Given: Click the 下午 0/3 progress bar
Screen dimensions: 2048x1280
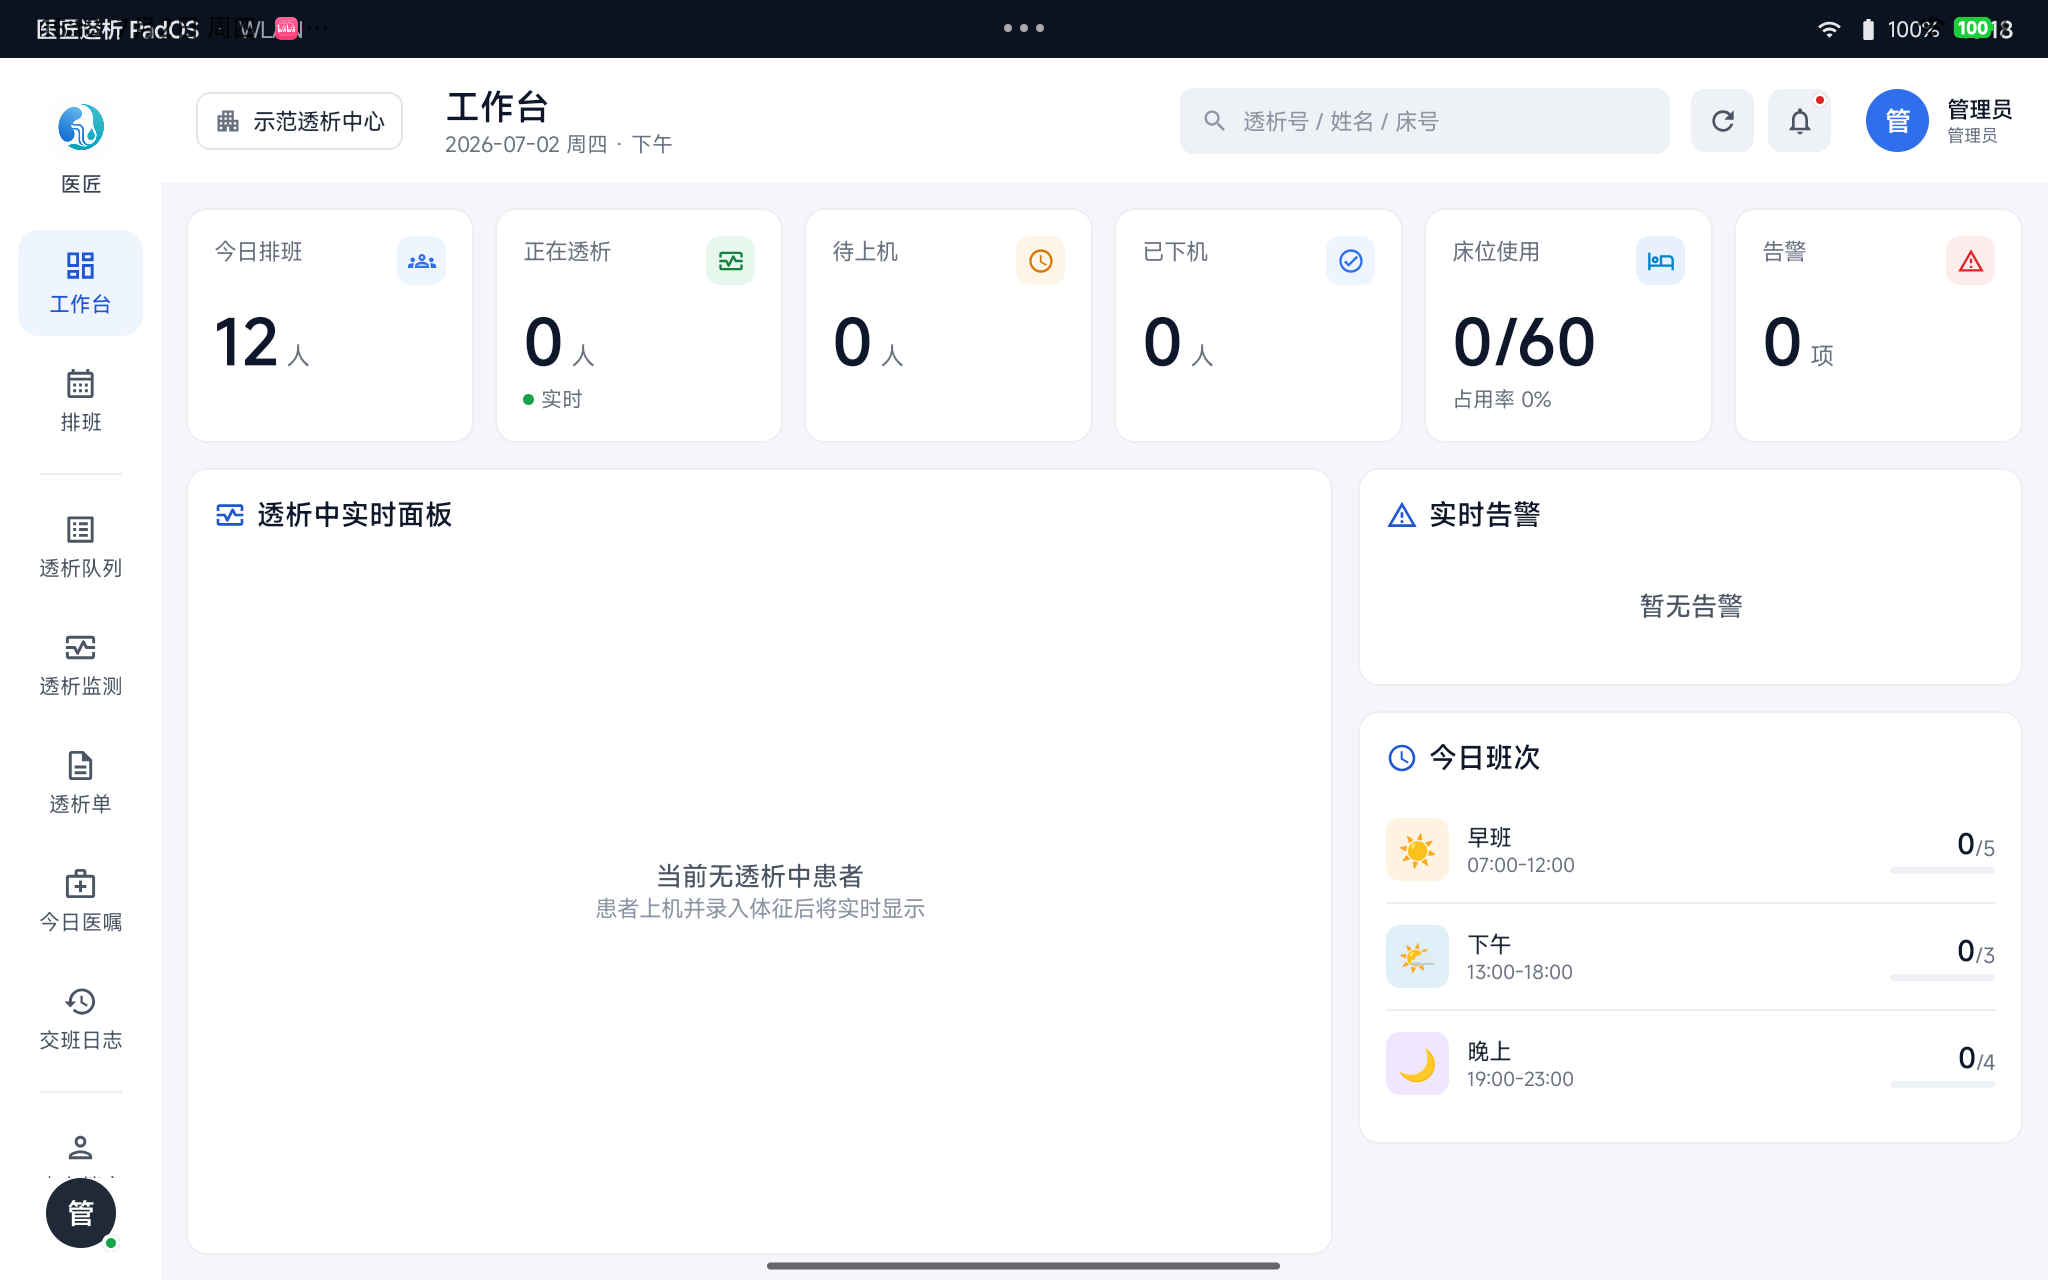Looking at the screenshot, I should pos(1942,978).
